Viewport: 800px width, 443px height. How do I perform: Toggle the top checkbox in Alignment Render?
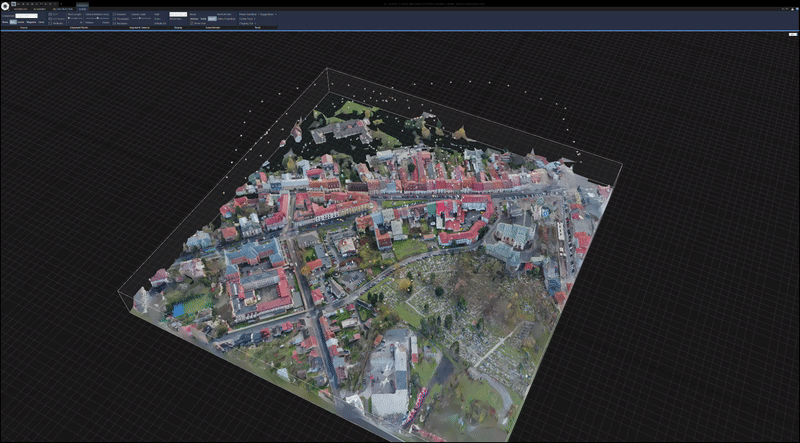point(51,14)
